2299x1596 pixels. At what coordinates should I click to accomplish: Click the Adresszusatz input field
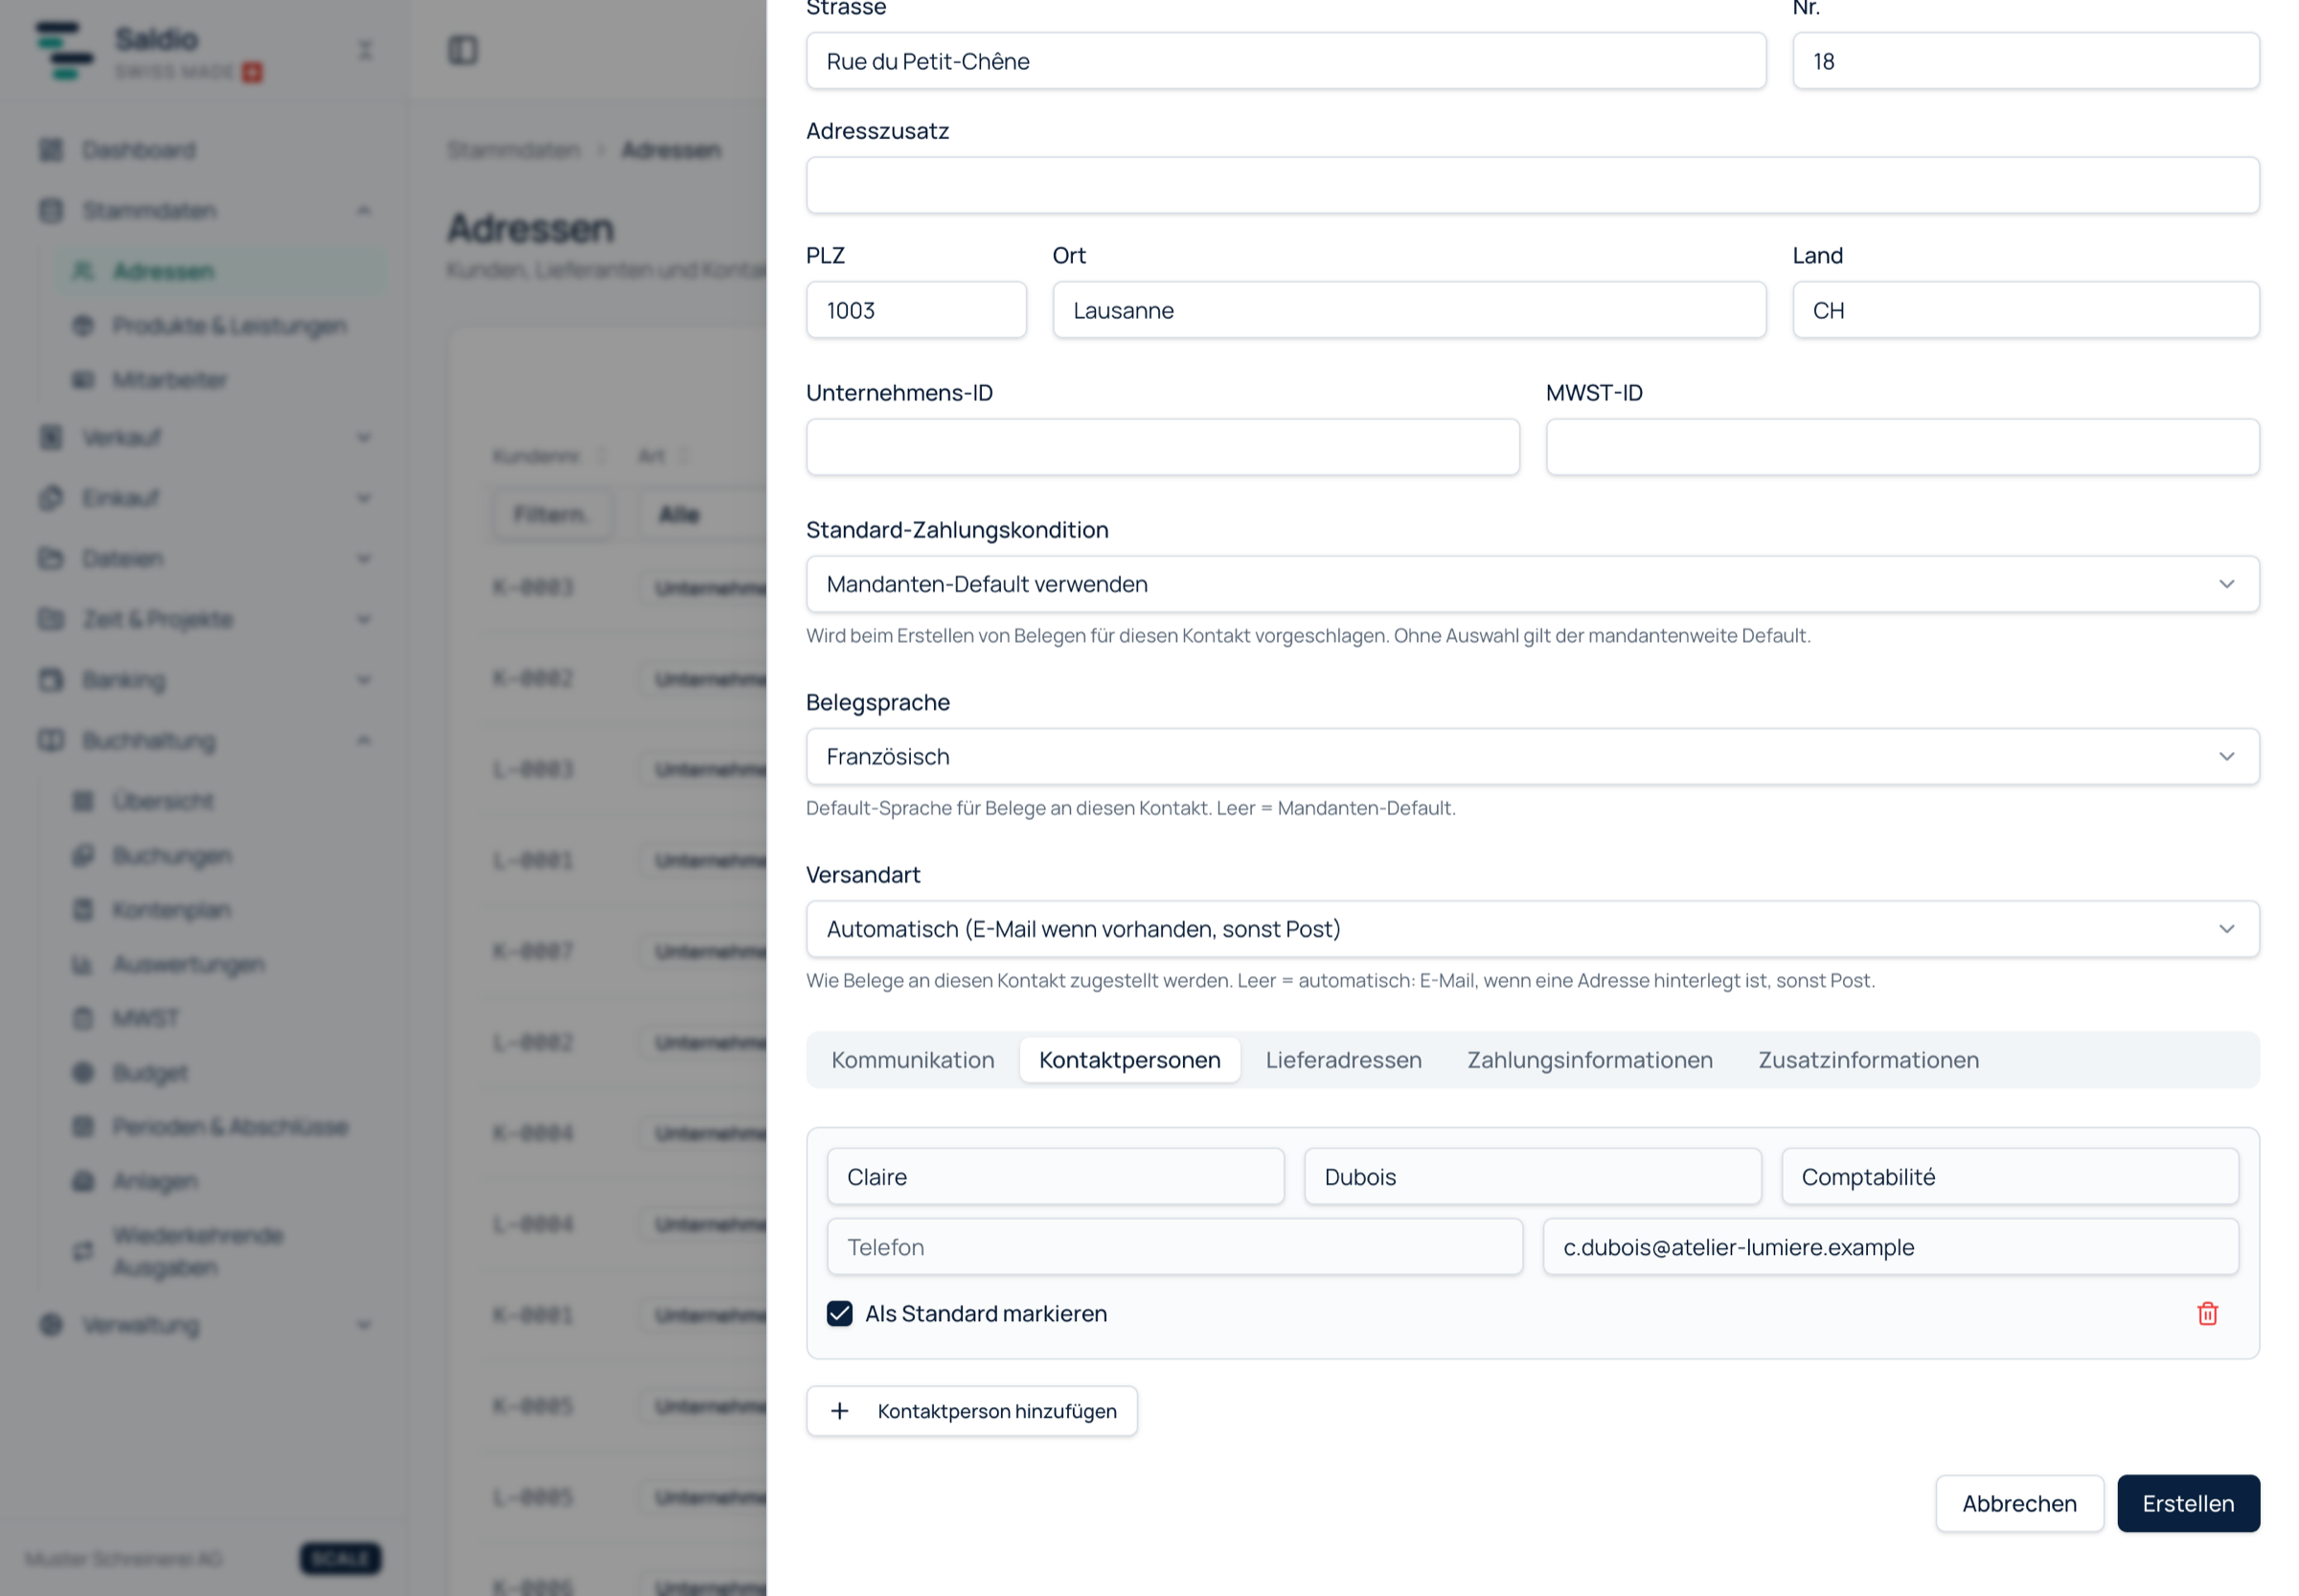[1532, 185]
